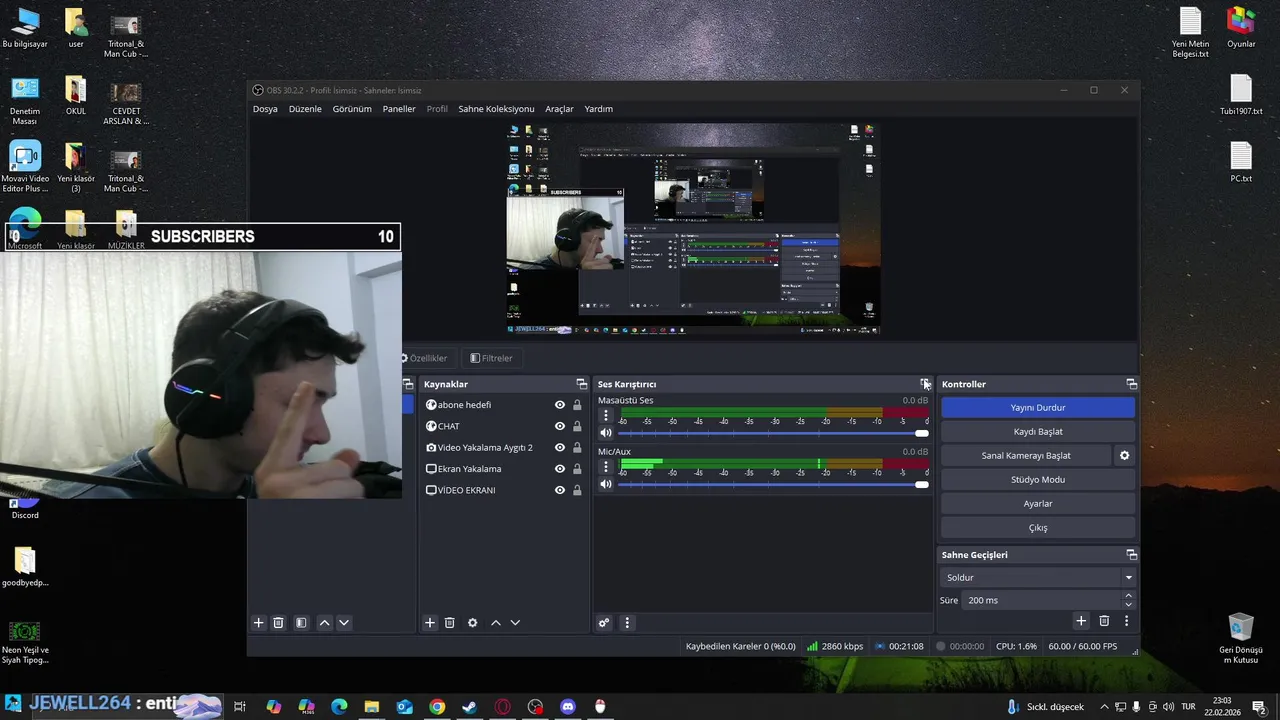1280x720 pixels.
Task: Click the add source plus icon in Kaynaklar
Action: 430,623
